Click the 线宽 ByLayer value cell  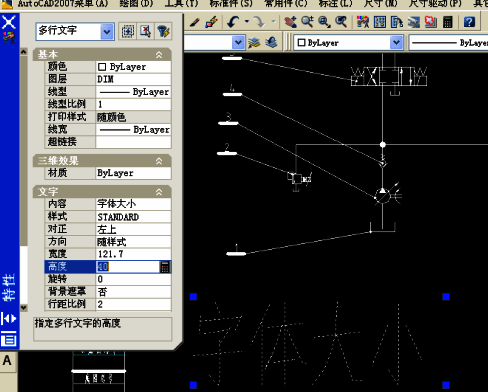point(133,129)
